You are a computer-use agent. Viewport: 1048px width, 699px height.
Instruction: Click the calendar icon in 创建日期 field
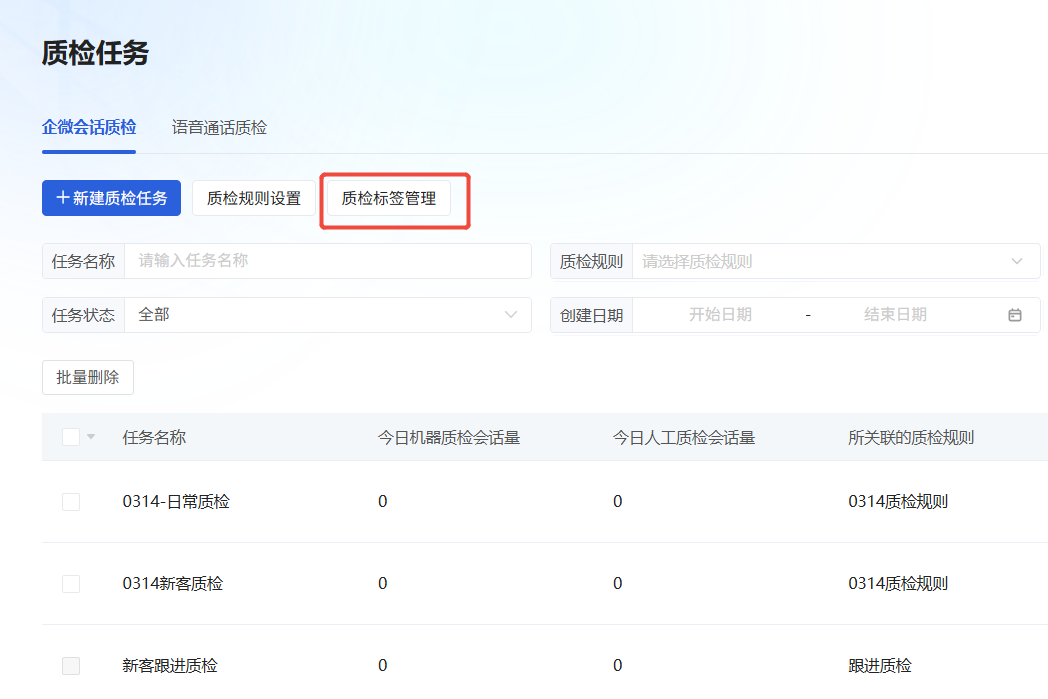(x=1015, y=315)
